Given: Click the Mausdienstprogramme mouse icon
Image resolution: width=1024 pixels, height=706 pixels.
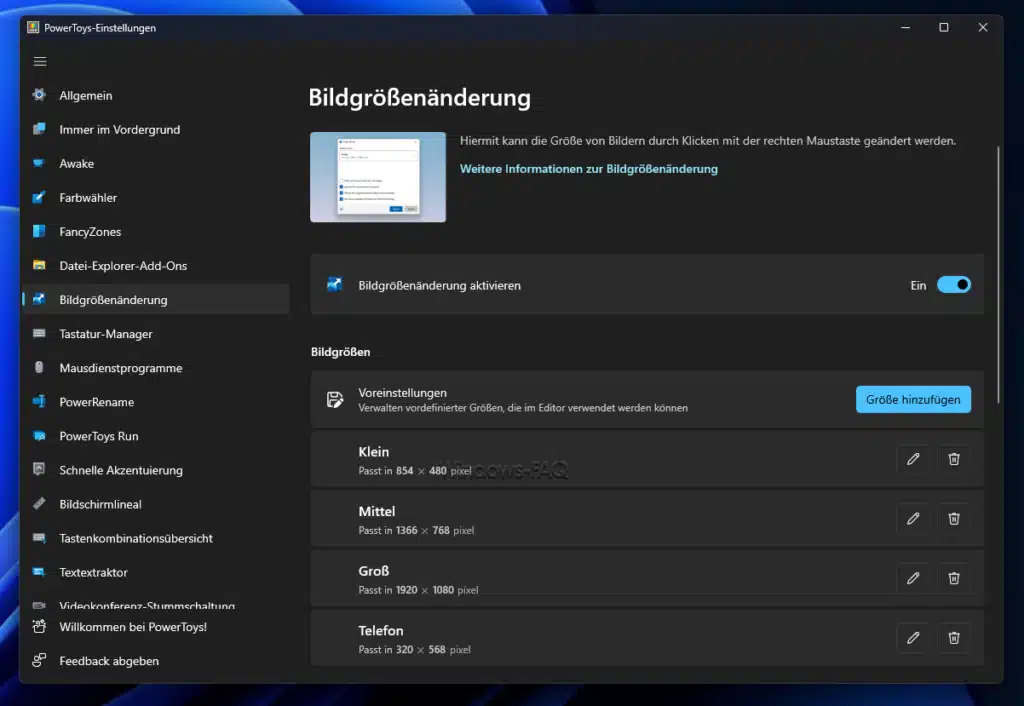Looking at the screenshot, I should click(39, 367).
